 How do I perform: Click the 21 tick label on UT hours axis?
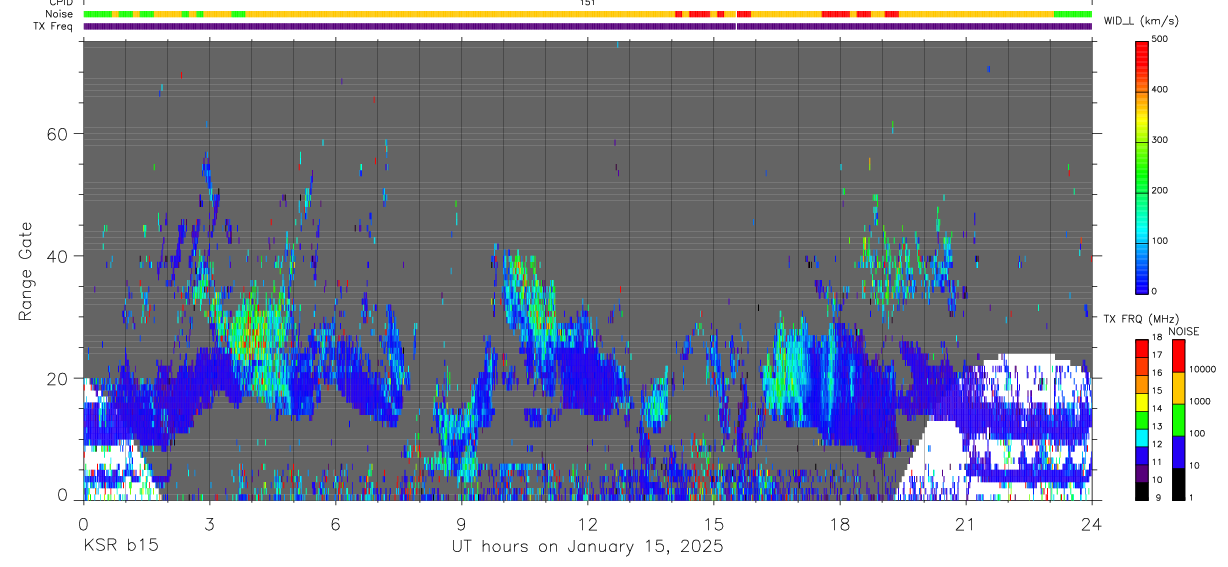(965, 524)
